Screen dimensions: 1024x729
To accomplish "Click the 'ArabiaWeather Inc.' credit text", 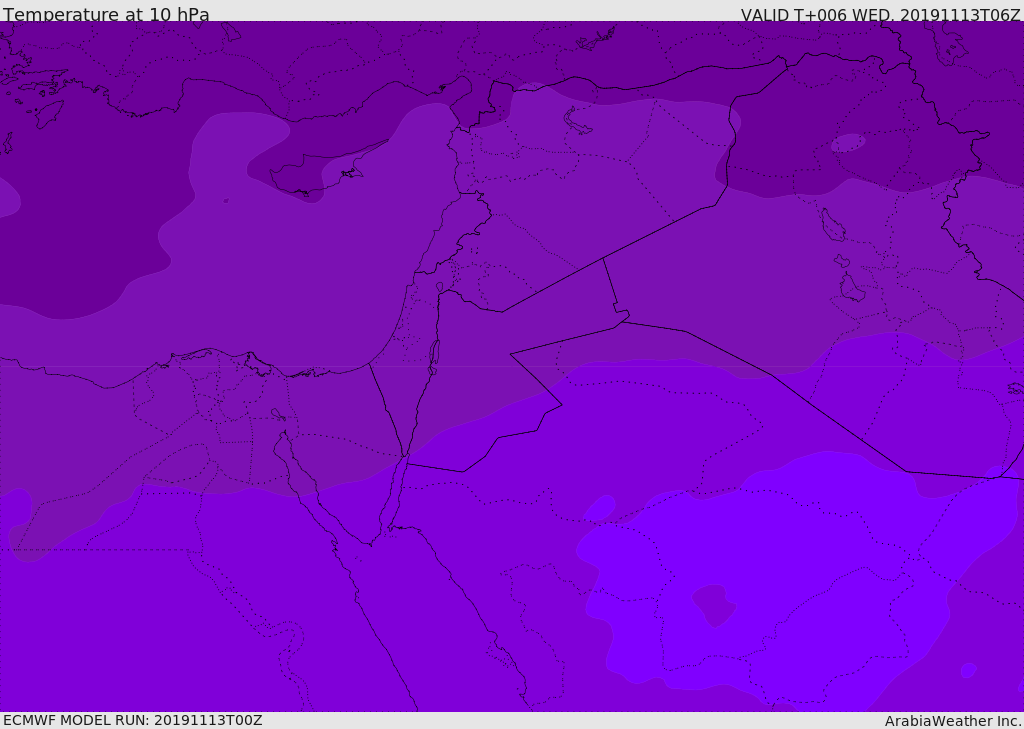I will [953, 721].
